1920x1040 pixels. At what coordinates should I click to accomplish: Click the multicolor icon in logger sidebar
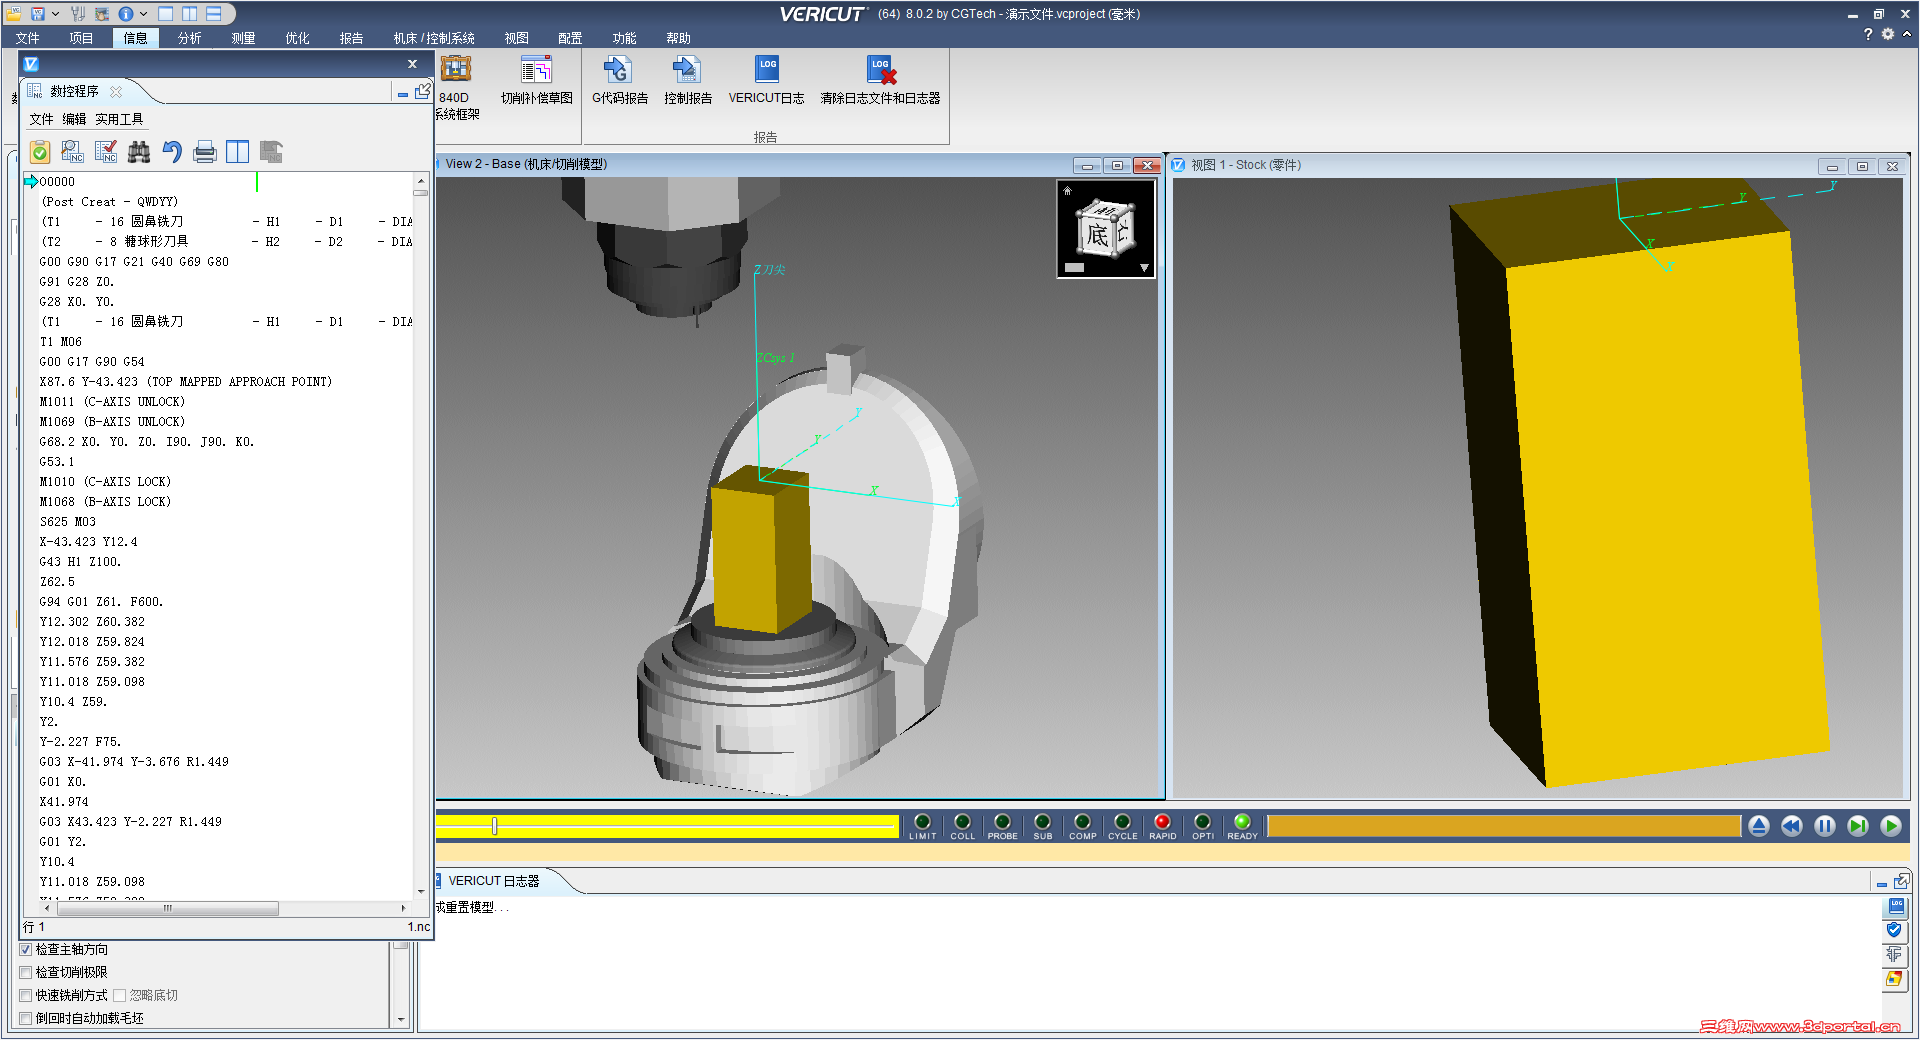pyautogui.click(x=1894, y=979)
